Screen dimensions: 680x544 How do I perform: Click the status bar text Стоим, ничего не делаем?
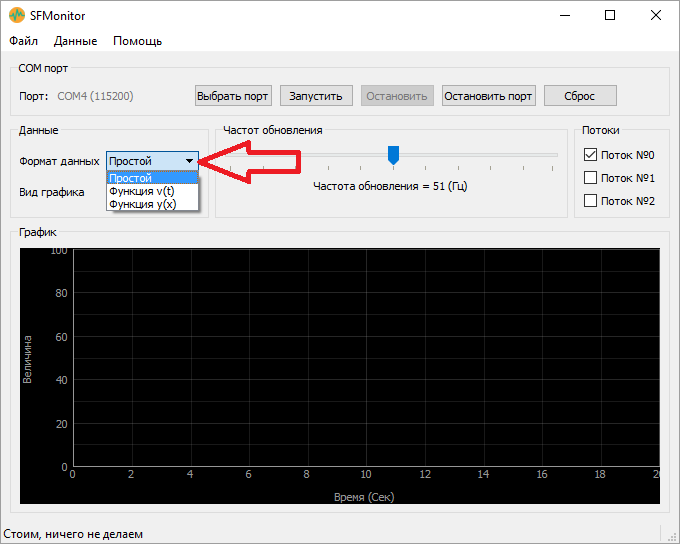coord(73,534)
